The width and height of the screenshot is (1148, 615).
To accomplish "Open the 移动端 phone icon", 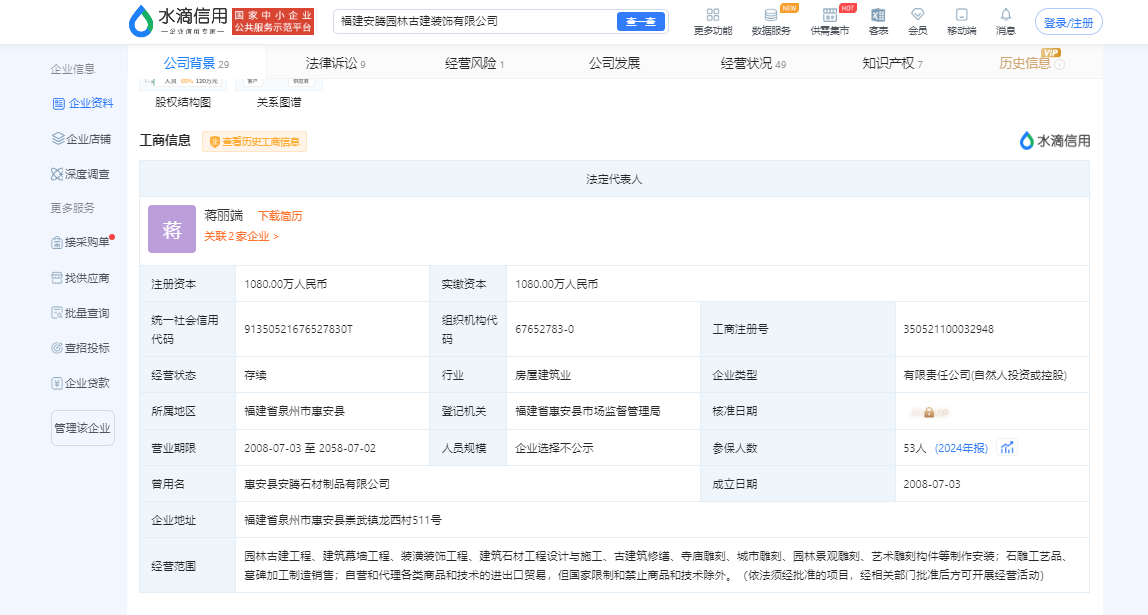I will tap(961, 15).
